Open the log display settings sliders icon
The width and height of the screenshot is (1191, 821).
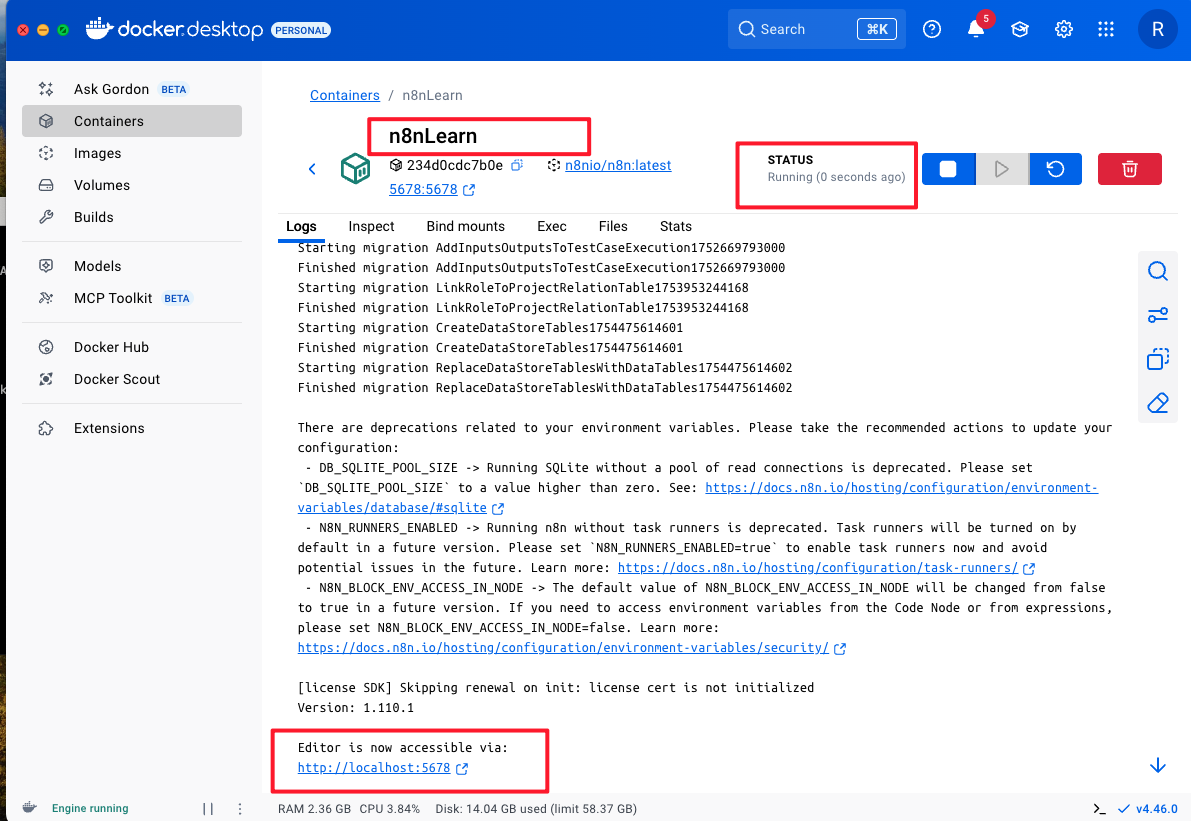[1158, 314]
